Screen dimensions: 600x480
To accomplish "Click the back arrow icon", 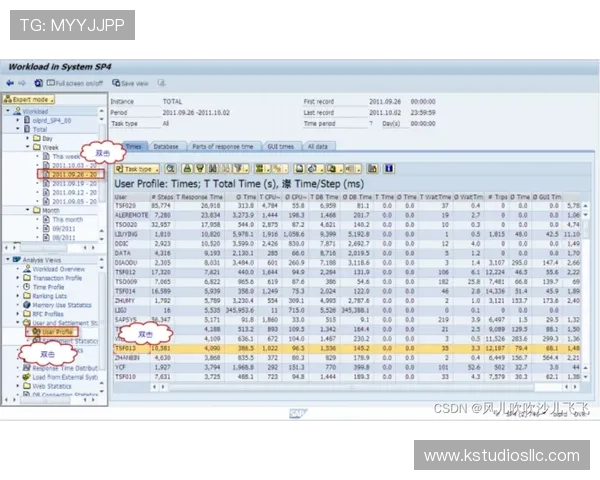I will tap(12, 83).
